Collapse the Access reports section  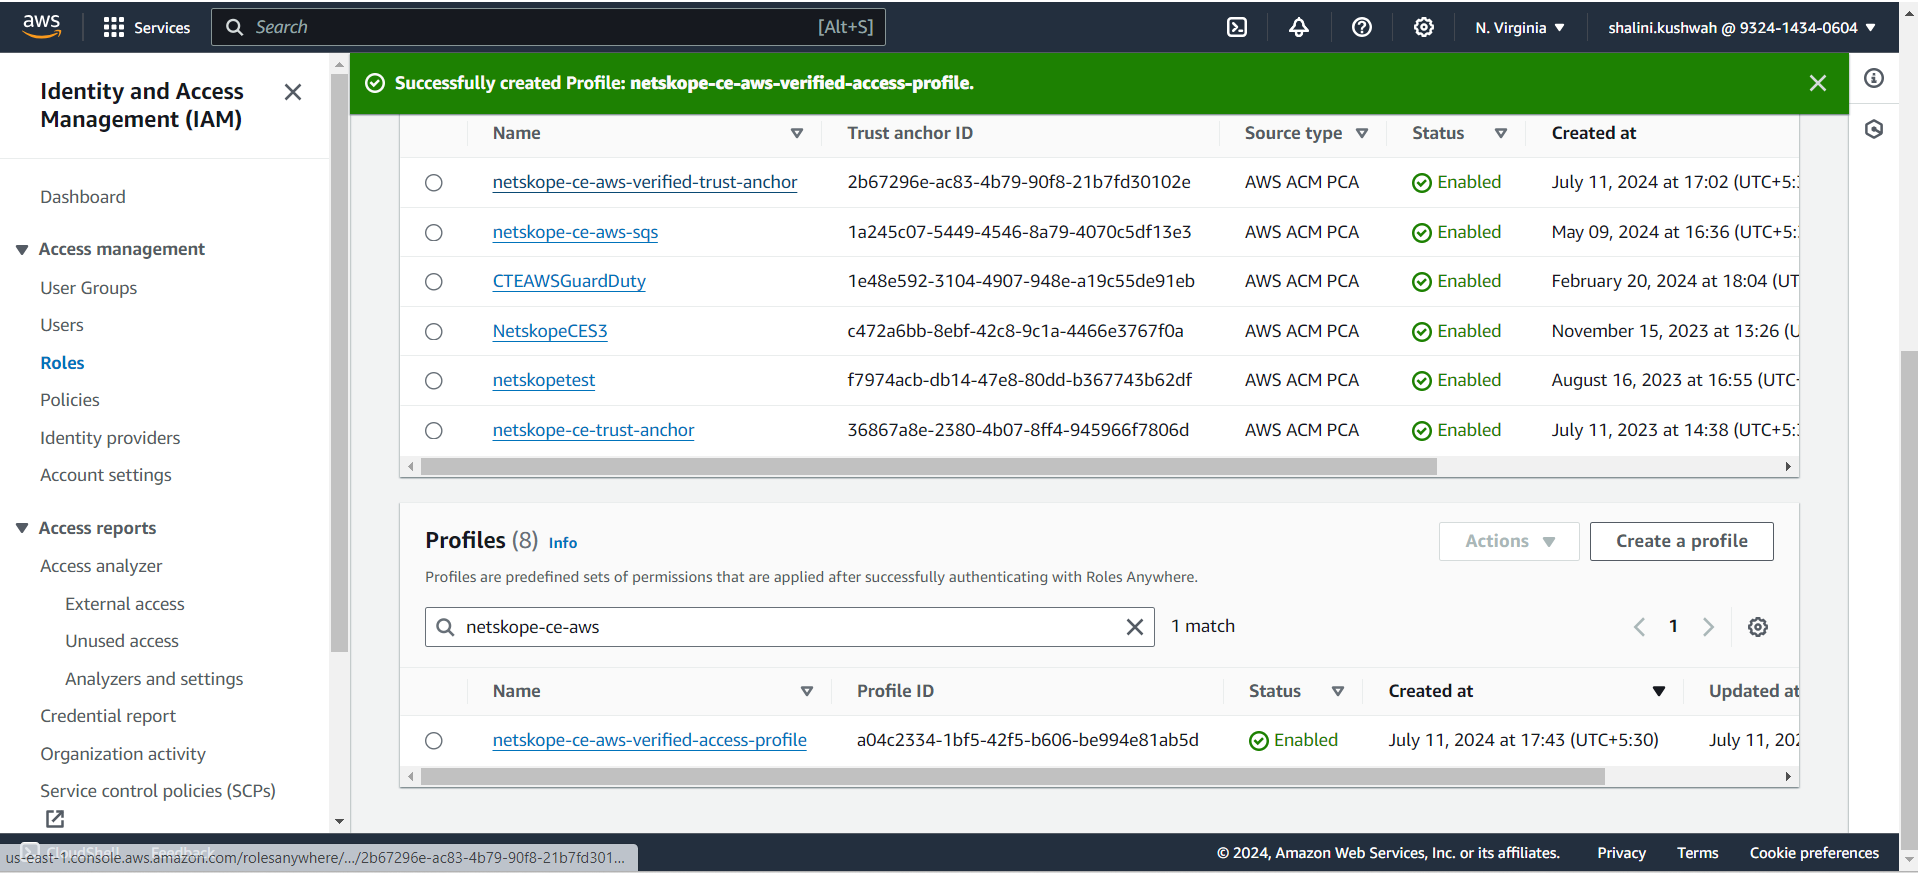pyautogui.click(x=22, y=528)
